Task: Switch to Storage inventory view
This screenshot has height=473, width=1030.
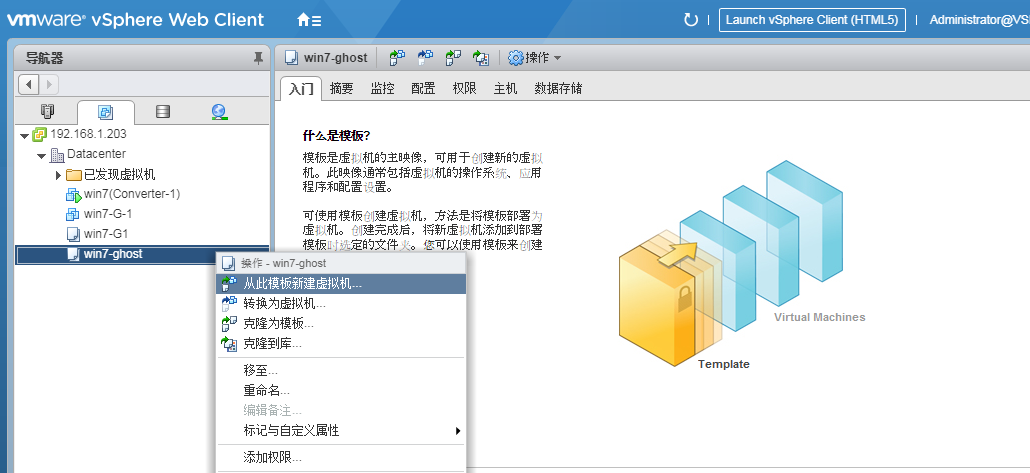Action: coord(163,111)
